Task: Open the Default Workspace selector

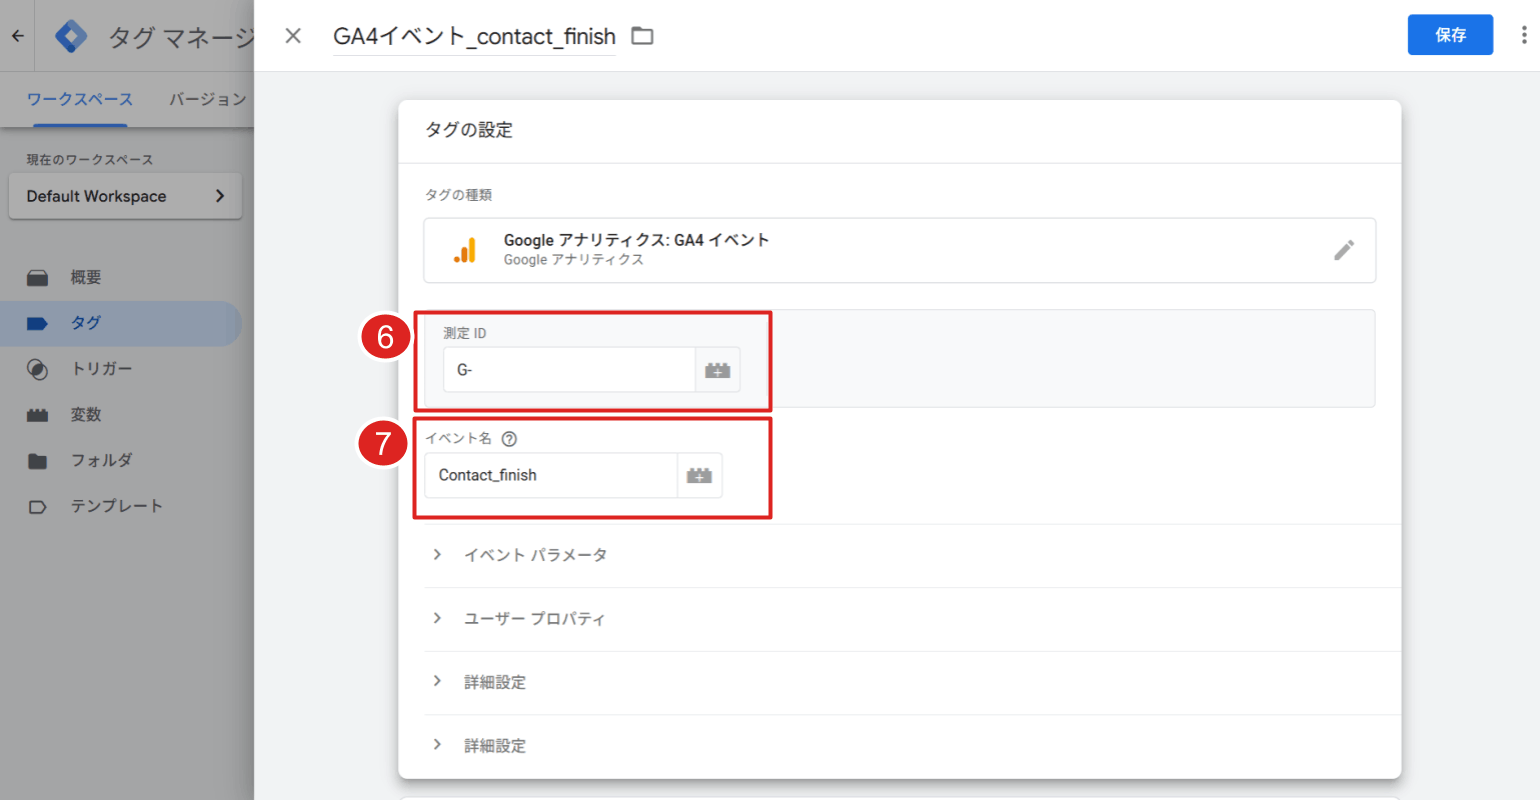Action: 125,196
